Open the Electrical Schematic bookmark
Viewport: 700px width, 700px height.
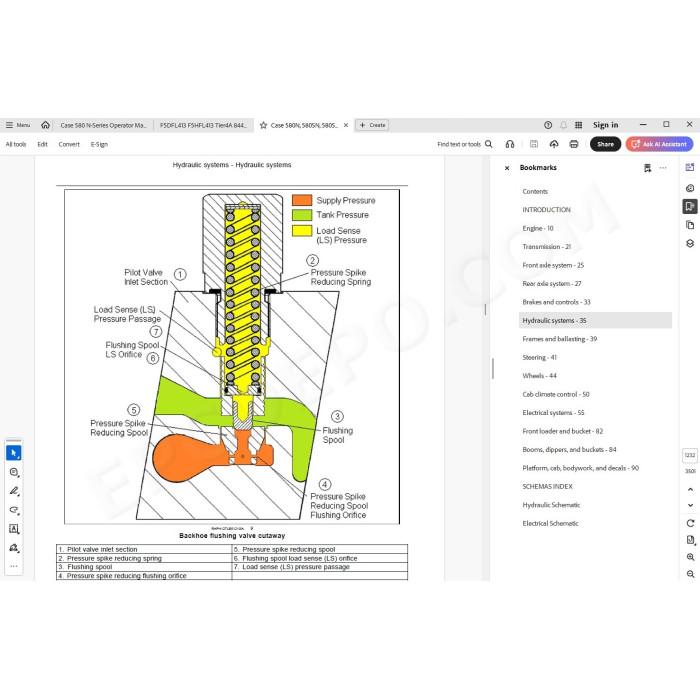click(x=550, y=523)
